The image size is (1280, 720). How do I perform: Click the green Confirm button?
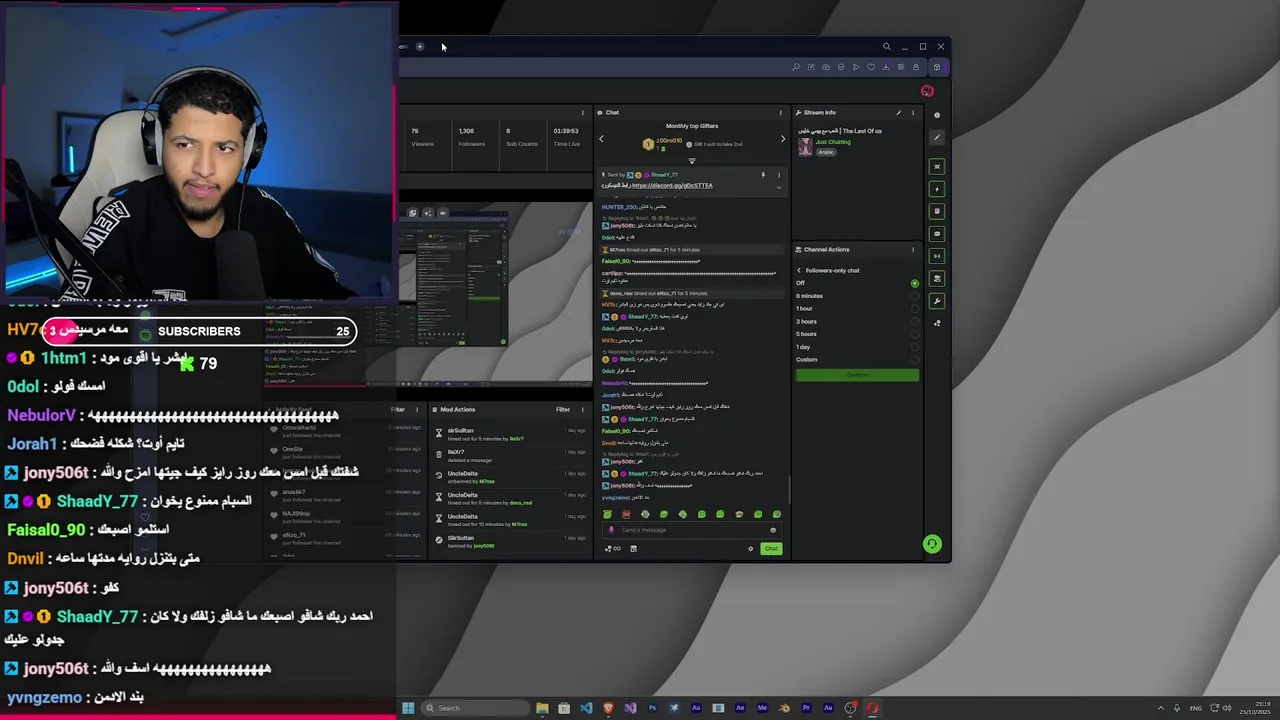(x=857, y=375)
